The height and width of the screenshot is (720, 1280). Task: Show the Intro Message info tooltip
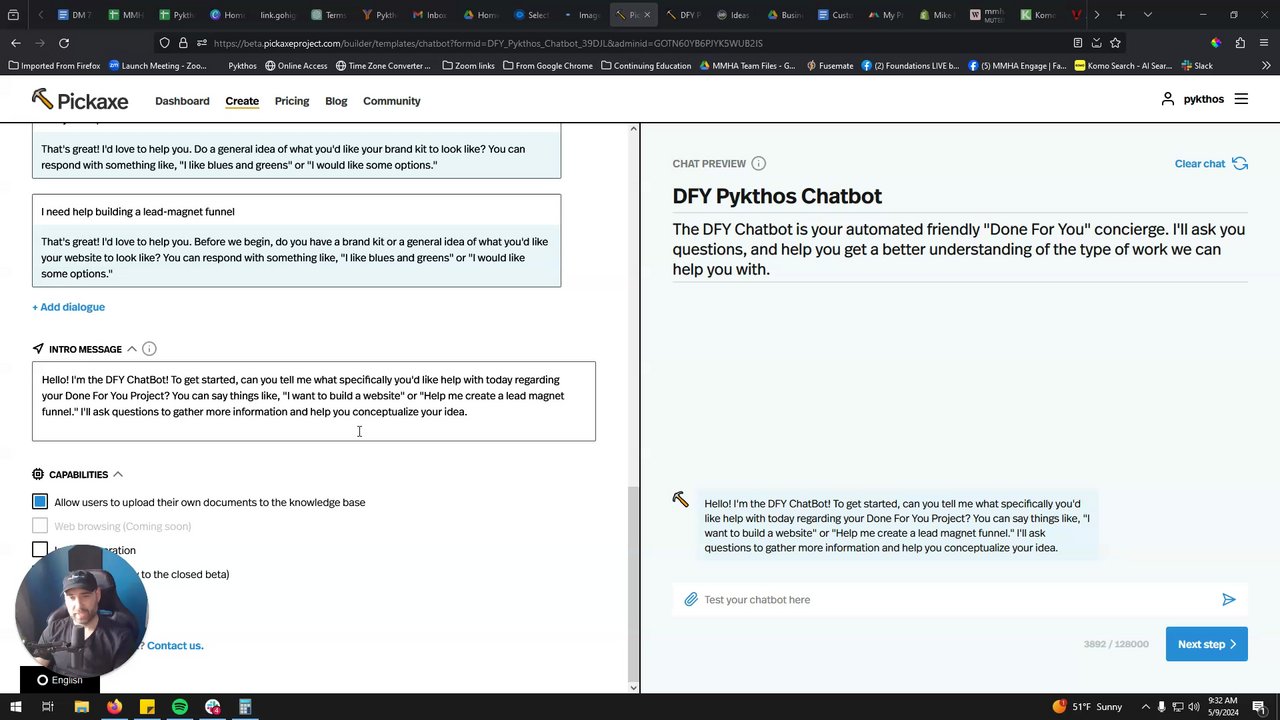(149, 349)
